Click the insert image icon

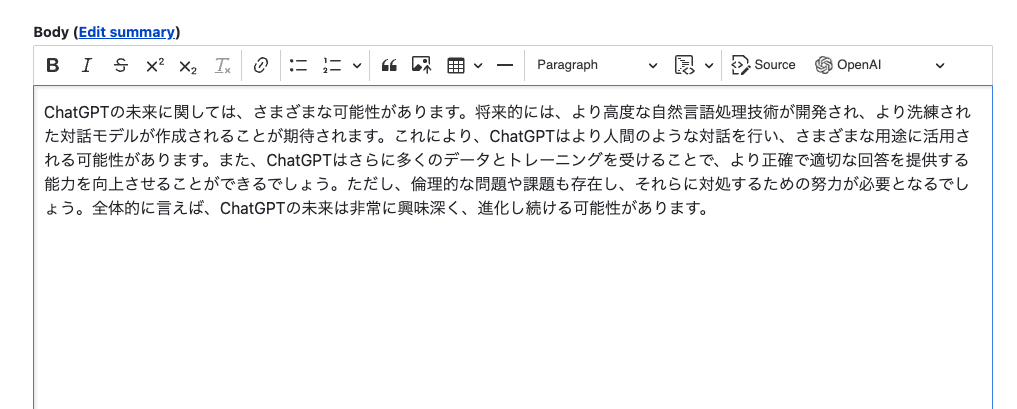422,65
